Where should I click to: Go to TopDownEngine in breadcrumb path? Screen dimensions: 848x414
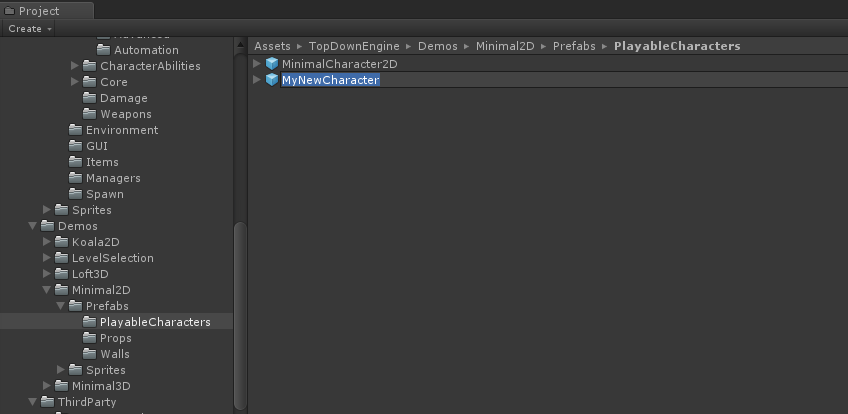[x=354, y=46]
